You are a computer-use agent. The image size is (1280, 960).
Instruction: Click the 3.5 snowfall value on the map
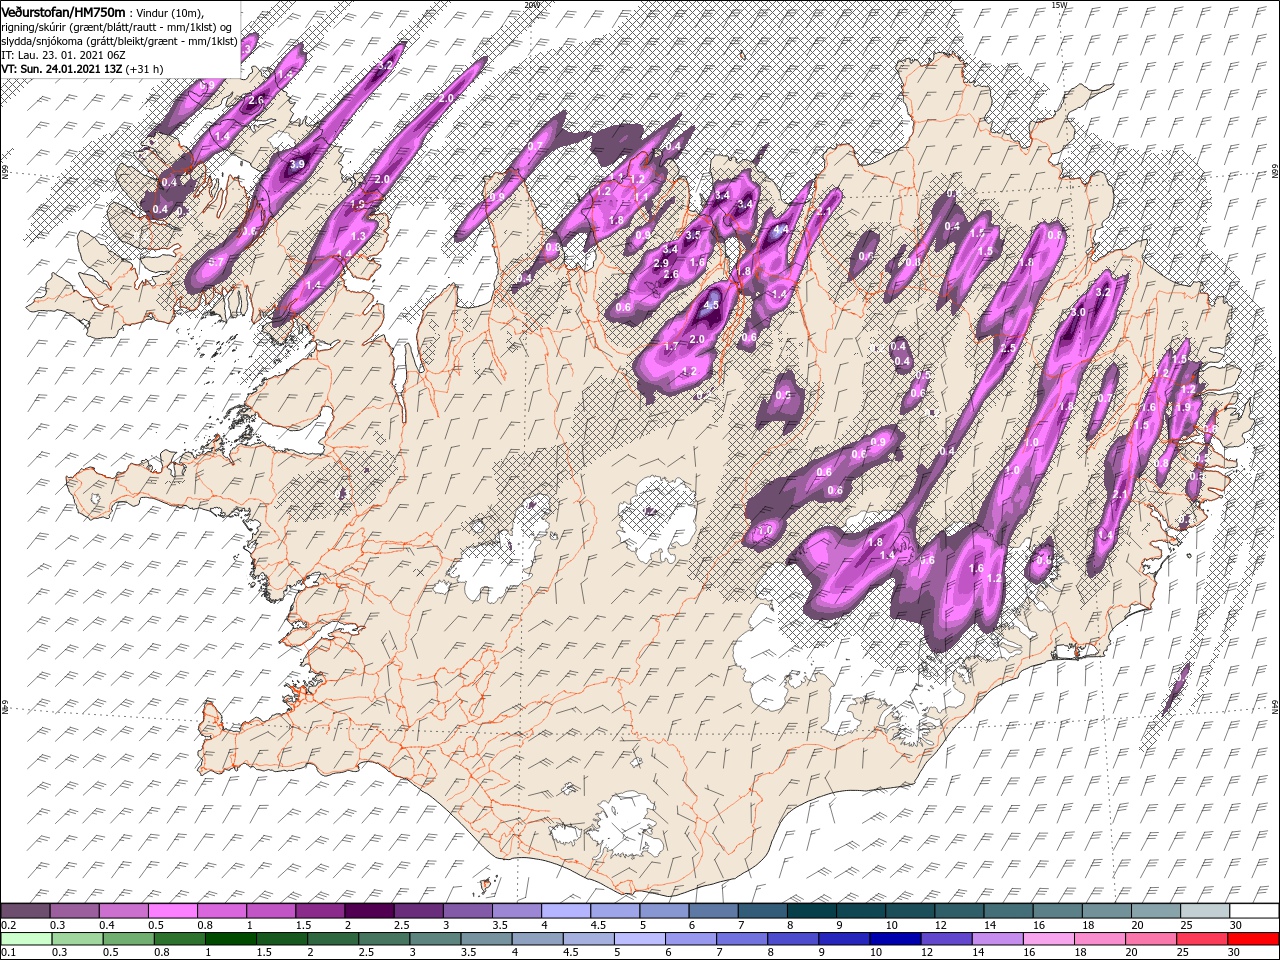pos(693,235)
